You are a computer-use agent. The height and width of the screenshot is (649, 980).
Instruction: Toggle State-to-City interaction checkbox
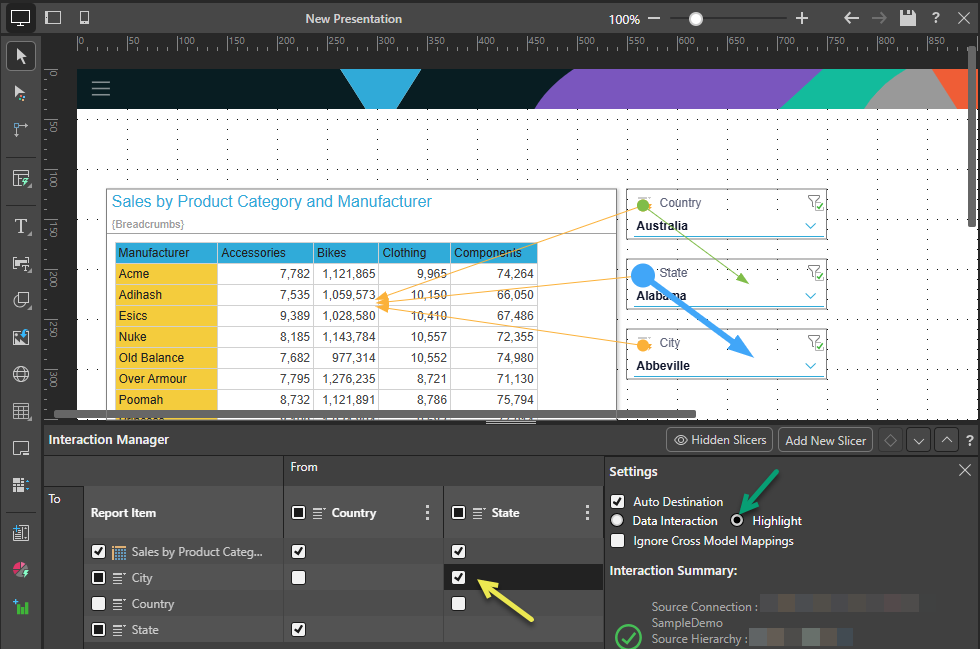(x=458, y=577)
